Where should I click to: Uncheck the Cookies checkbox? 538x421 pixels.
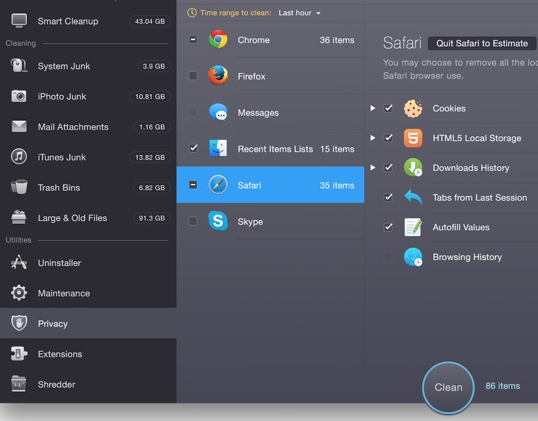[388, 108]
